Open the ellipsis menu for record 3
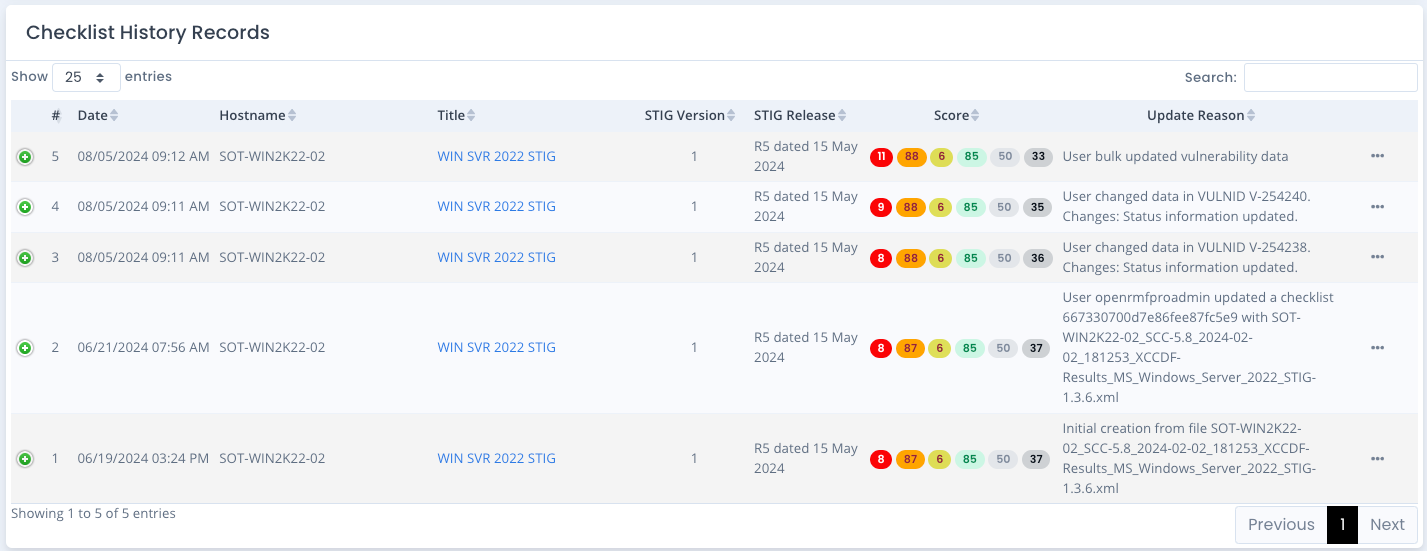Viewport: 1427px width, 551px height. click(1377, 257)
